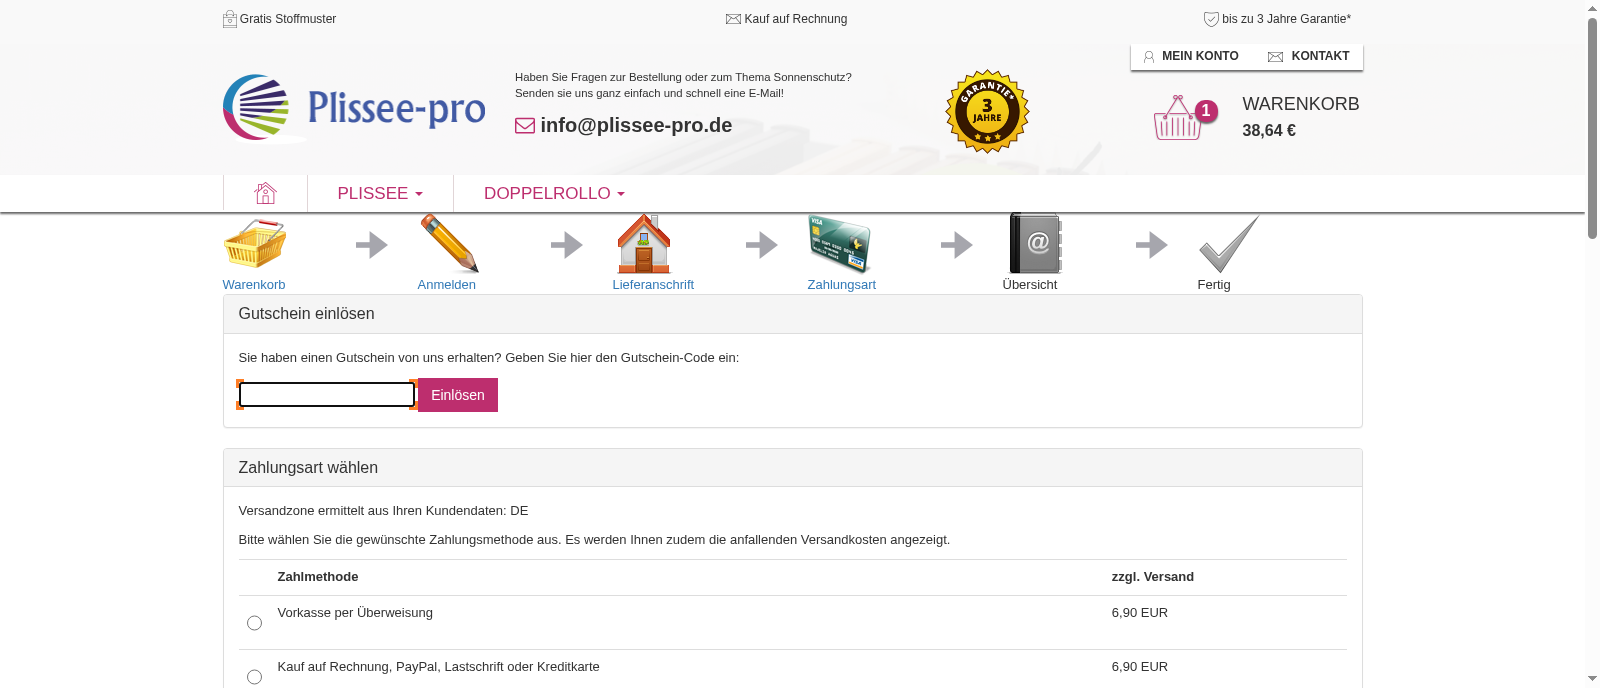
Task: Go to Warenkorb step link
Action: 254,285
